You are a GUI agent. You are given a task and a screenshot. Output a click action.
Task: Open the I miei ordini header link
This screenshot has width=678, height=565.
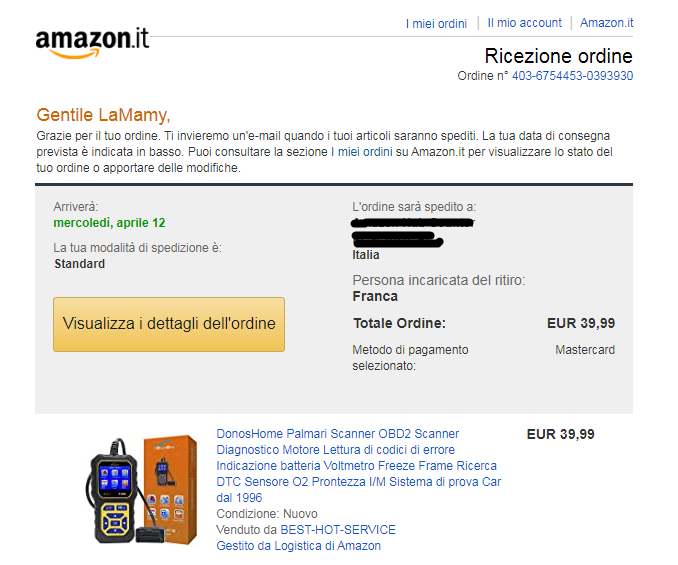436,23
